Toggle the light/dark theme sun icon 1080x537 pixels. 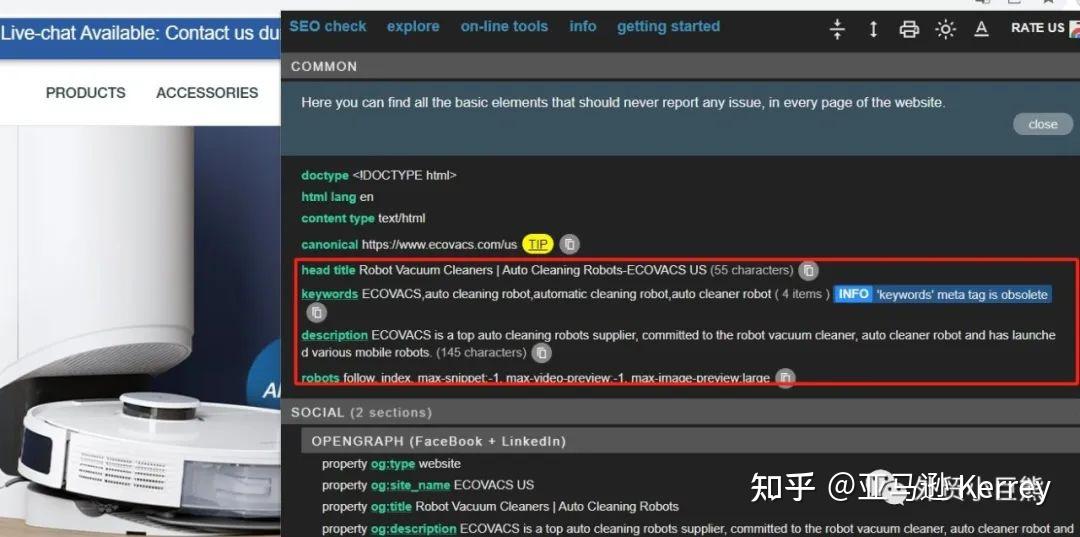(x=945, y=29)
